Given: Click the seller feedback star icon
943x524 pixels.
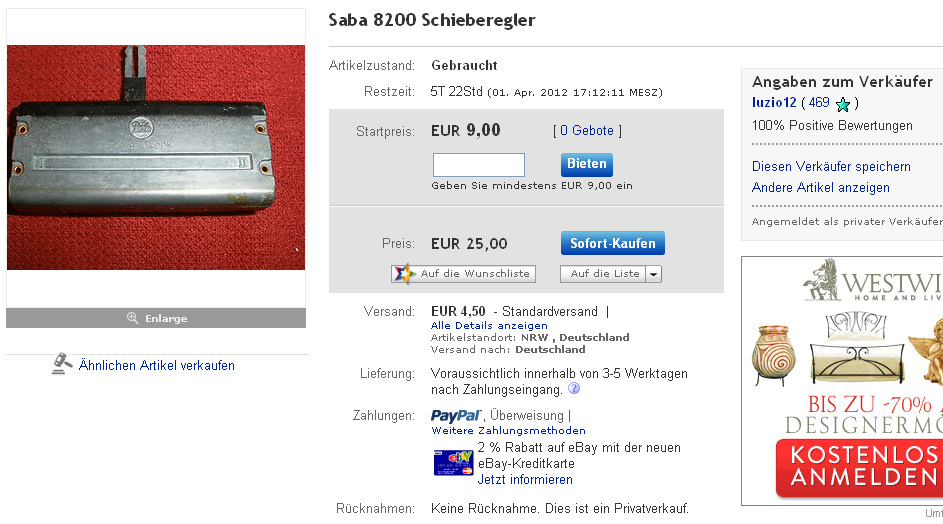Looking at the screenshot, I should (x=843, y=104).
